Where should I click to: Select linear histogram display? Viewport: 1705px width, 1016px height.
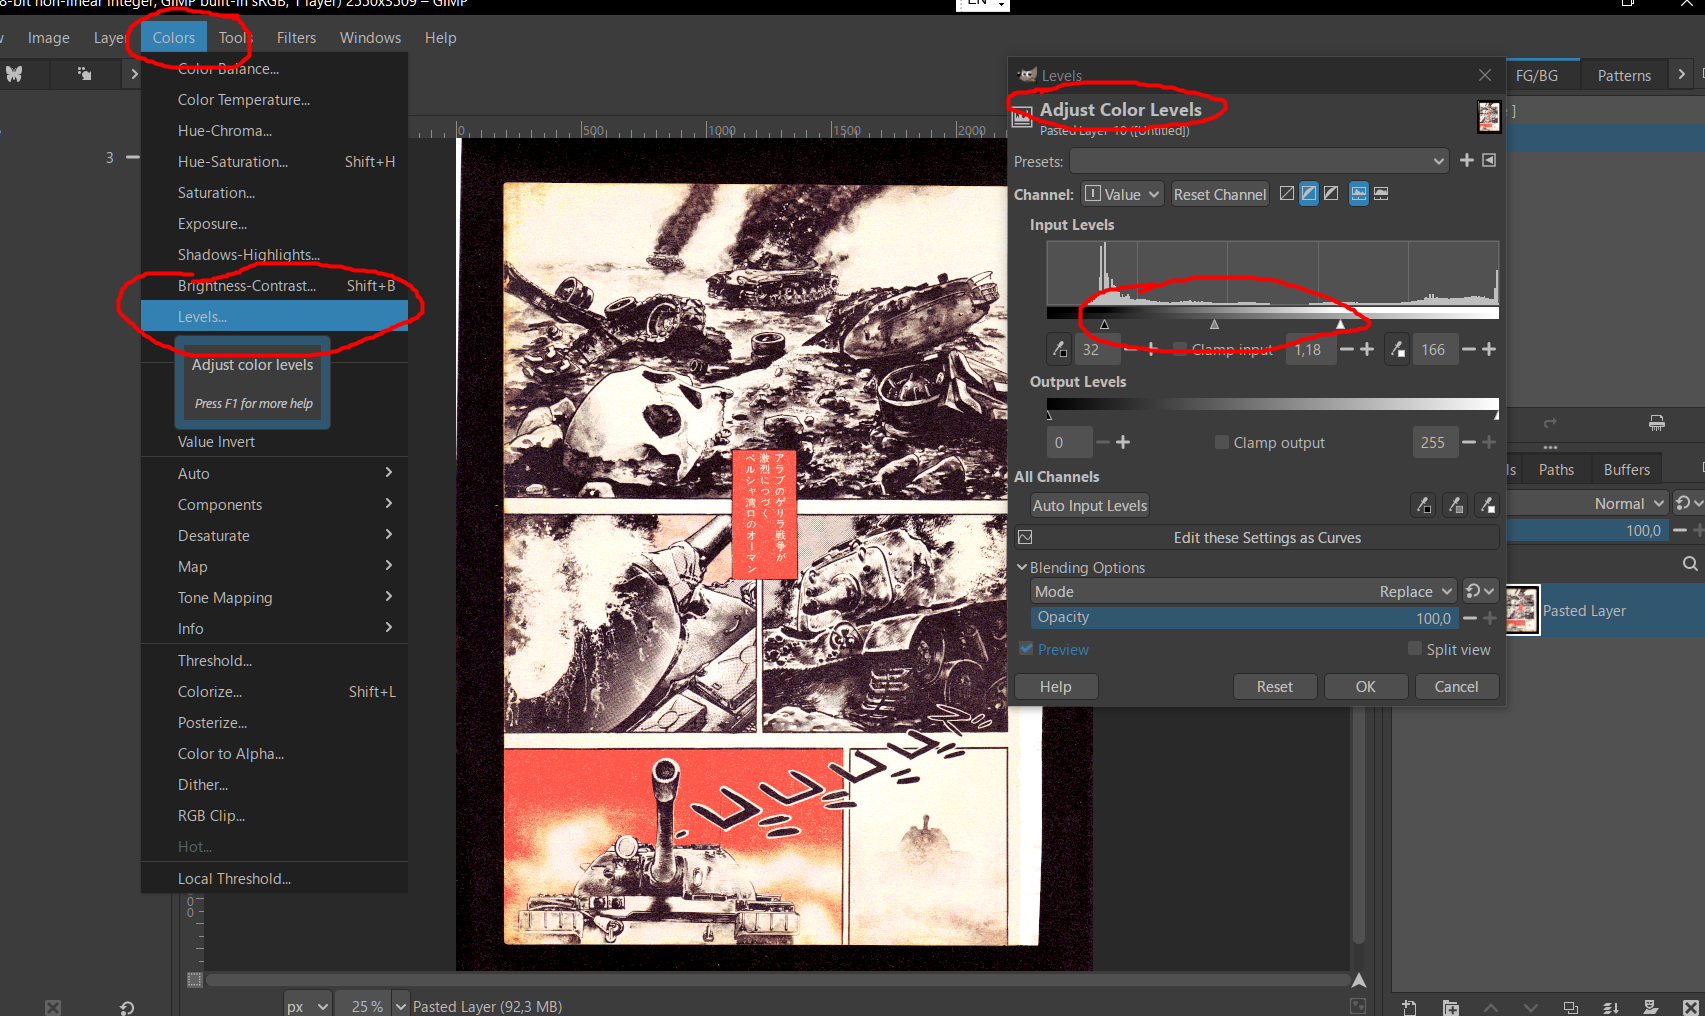(1359, 193)
